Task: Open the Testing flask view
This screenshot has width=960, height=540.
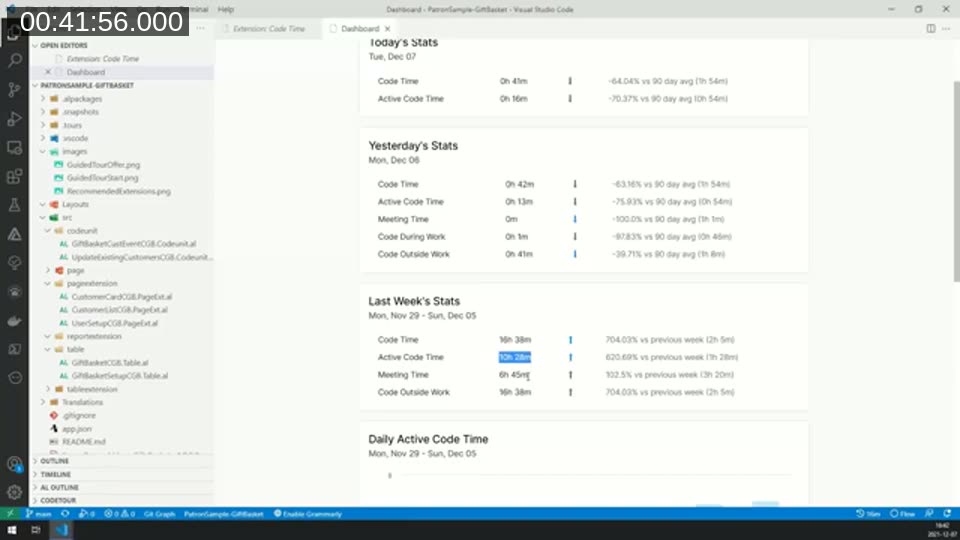Action: point(14,205)
